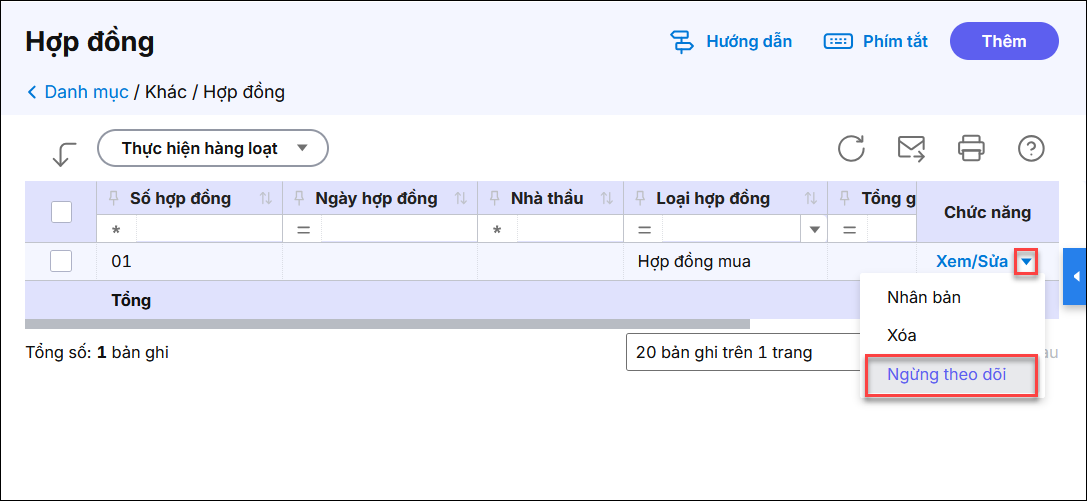Choose Xóa in the function menu
The height and width of the screenshot is (501, 1087).
(901, 336)
